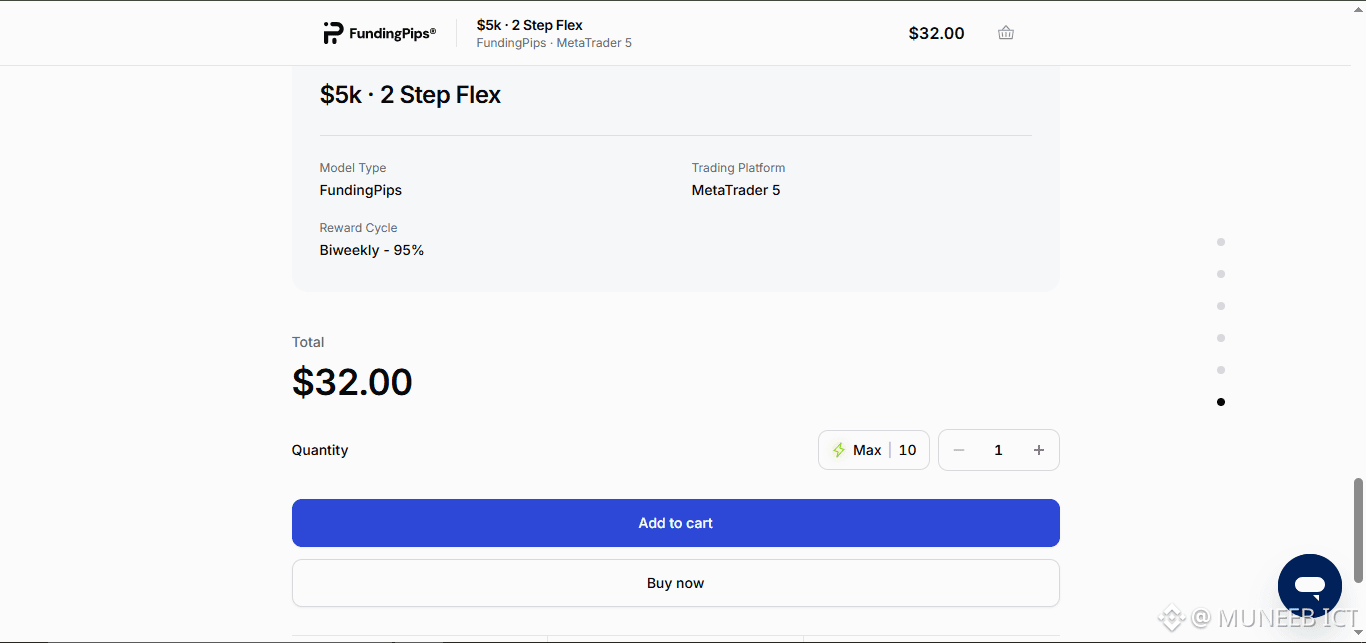The width and height of the screenshot is (1366, 643).
Task: Click the active black section indicator dot
Action: (1221, 402)
